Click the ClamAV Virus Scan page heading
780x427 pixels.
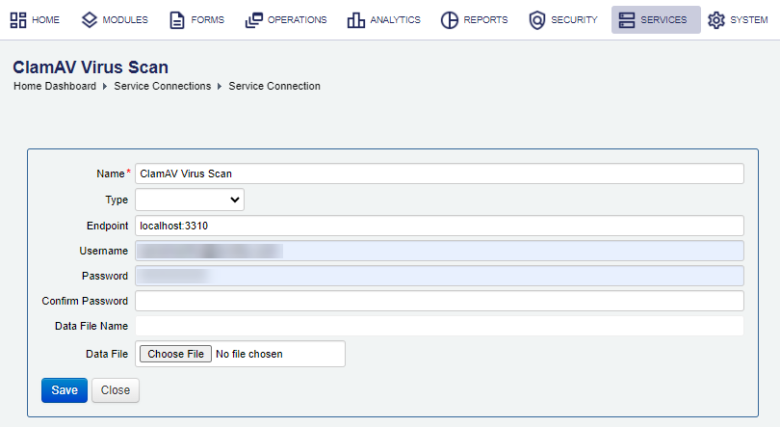(91, 67)
